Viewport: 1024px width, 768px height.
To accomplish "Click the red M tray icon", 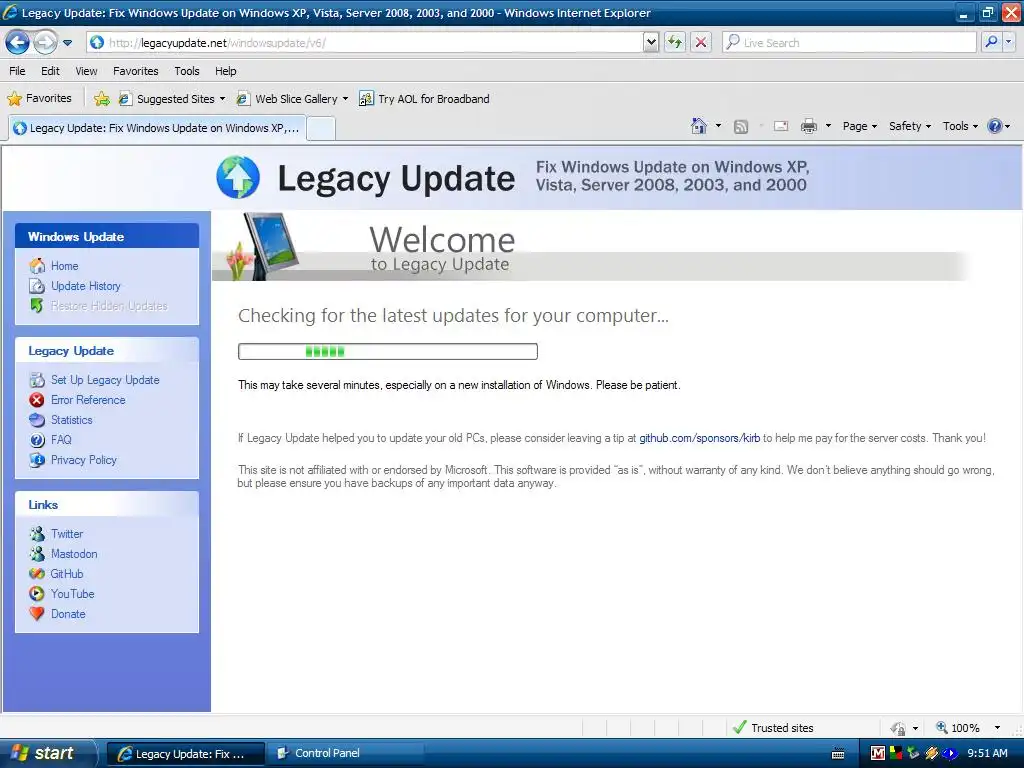I will click(878, 754).
